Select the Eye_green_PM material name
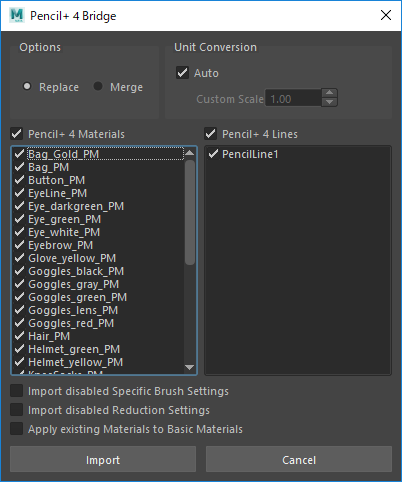 (65, 219)
